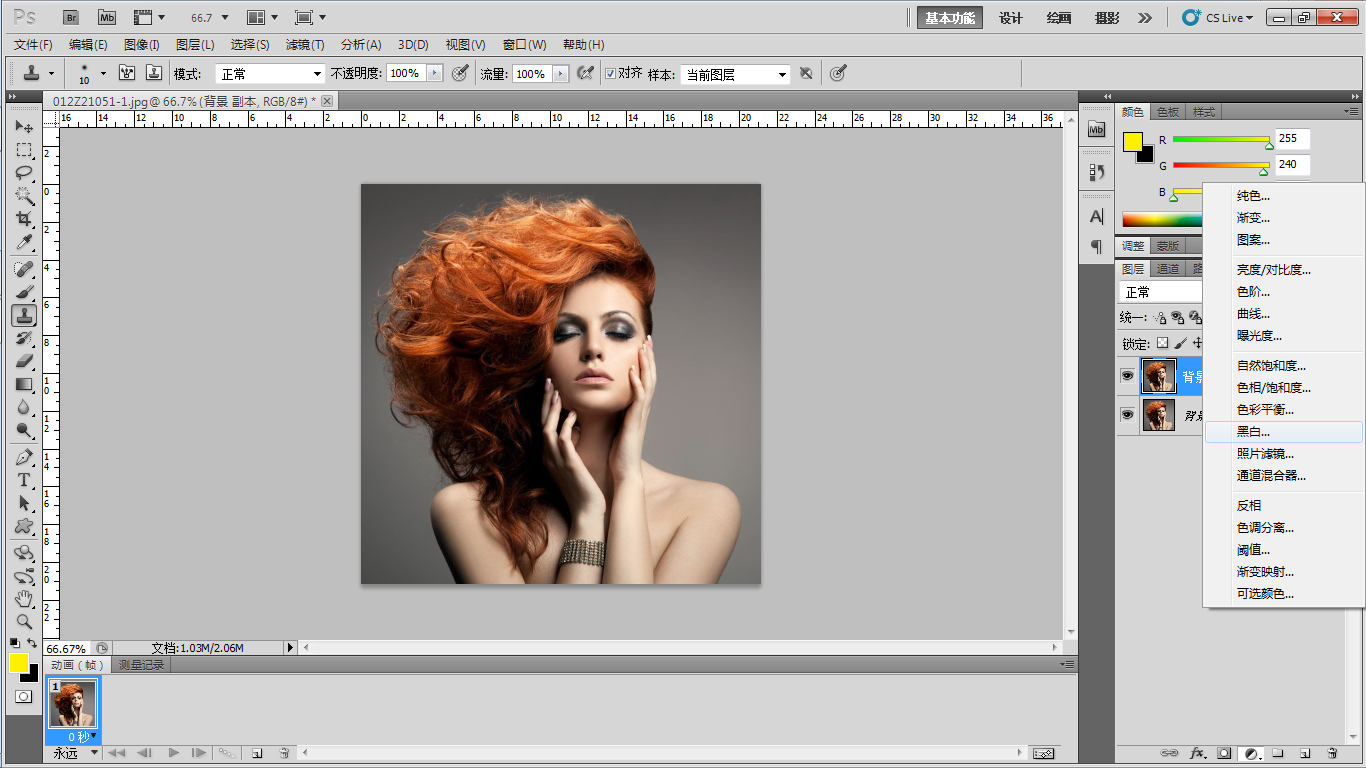Pick the Eyedropper tool

click(24, 243)
